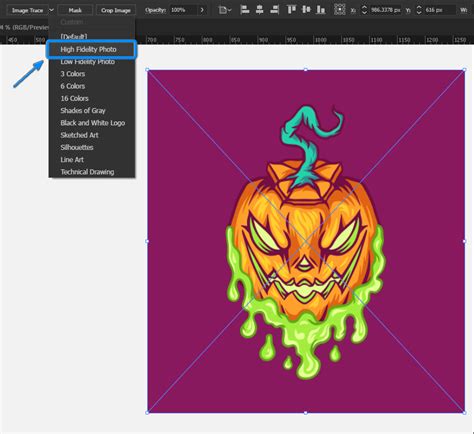Image resolution: width=474 pixels, height=434 pixels.
Task: Click the Crop Image button
Action: click(116, 10)
